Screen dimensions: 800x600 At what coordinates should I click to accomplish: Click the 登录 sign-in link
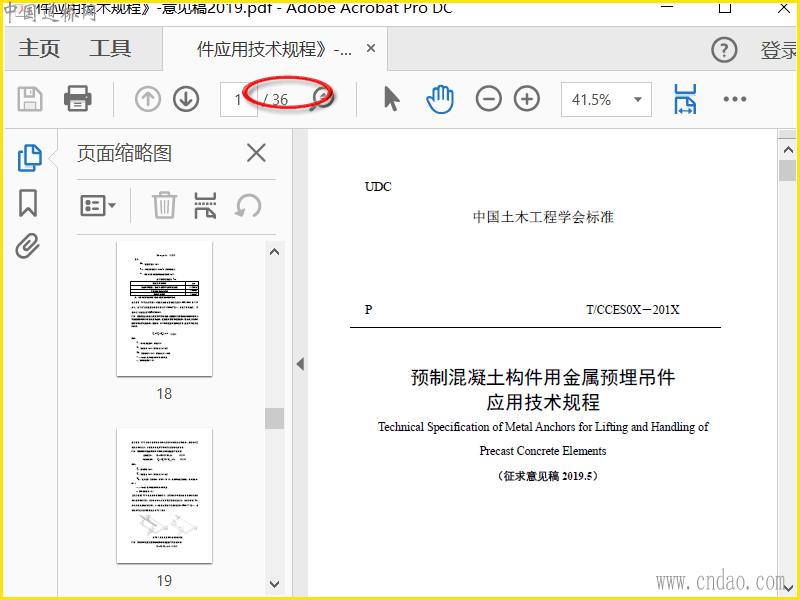[779, 50]
